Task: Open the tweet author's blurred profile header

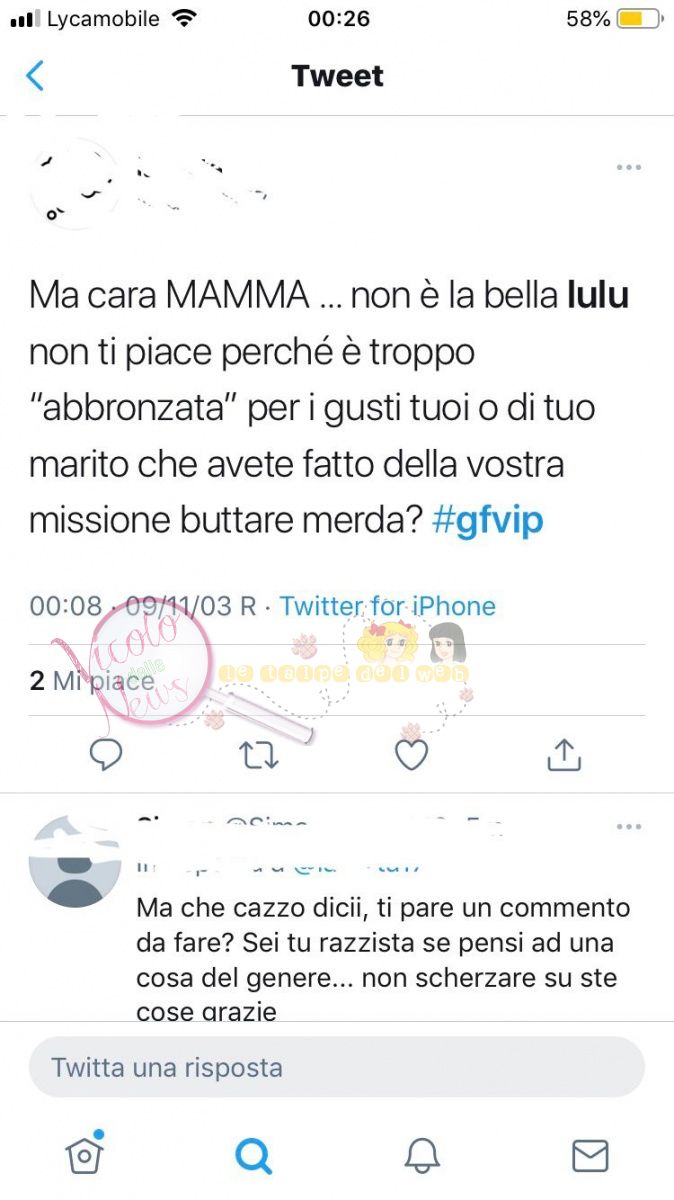Action: 150,183
